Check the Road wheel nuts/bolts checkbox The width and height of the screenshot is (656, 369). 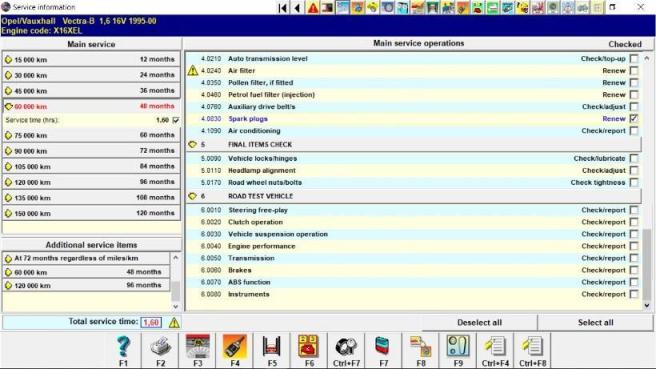point(634,183)
